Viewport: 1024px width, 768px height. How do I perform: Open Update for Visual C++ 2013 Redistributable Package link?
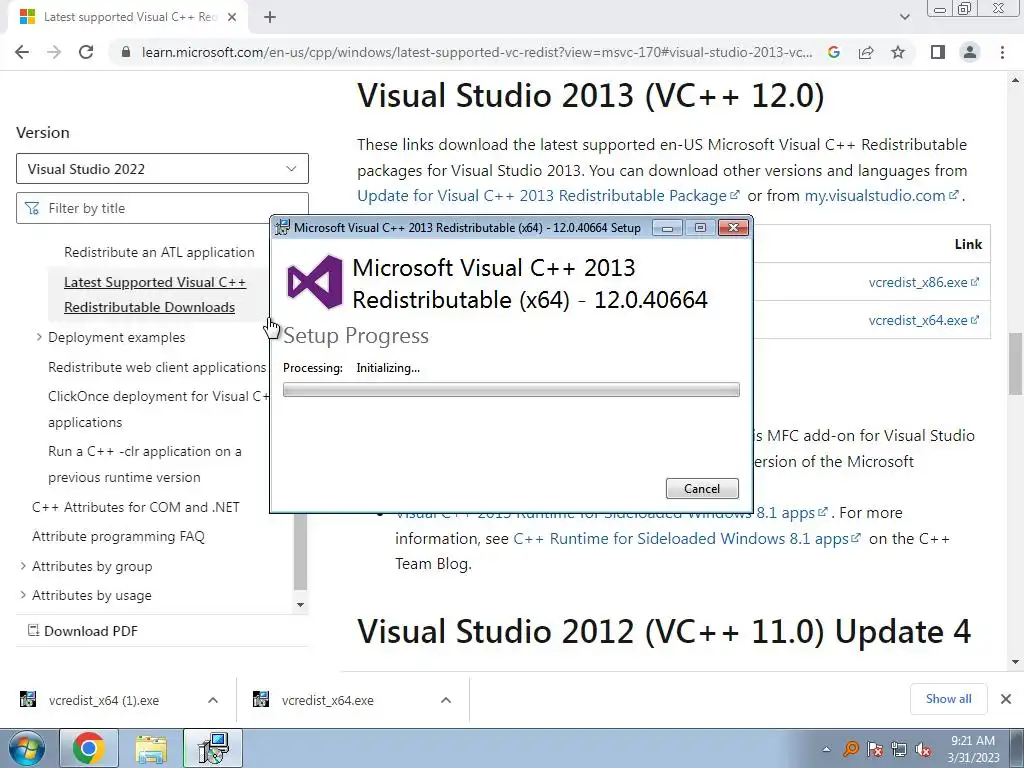(x=548, y=195)
